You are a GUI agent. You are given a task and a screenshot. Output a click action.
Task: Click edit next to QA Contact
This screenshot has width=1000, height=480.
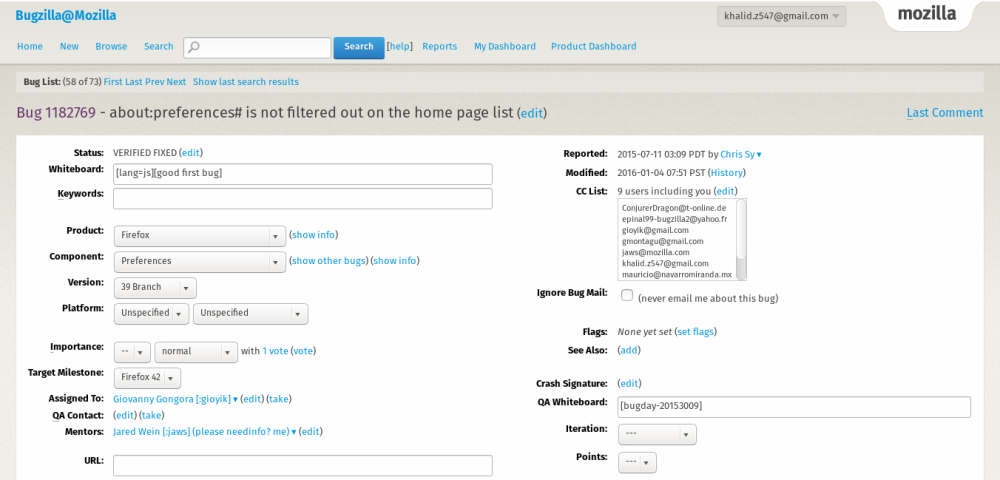tap(125, 416)
